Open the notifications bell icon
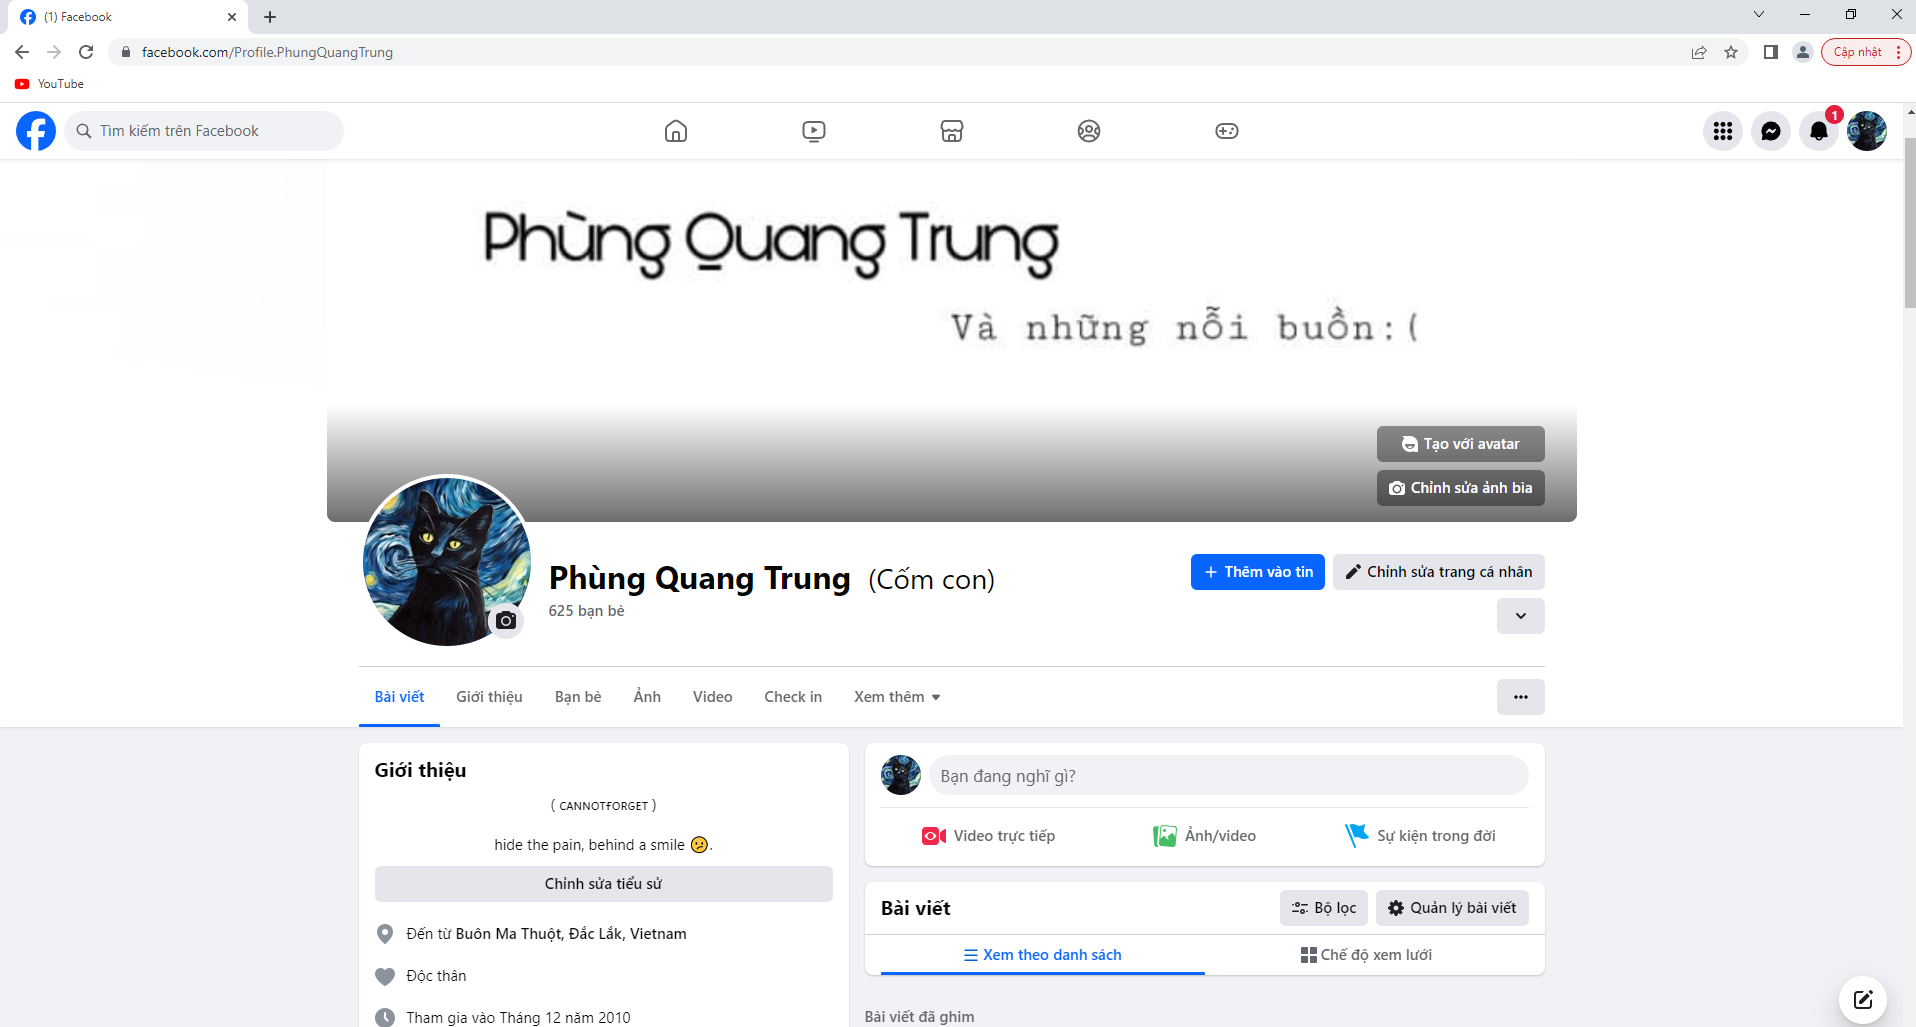The height and width of the screenshot is (1027, 1916). point(1819,131)
